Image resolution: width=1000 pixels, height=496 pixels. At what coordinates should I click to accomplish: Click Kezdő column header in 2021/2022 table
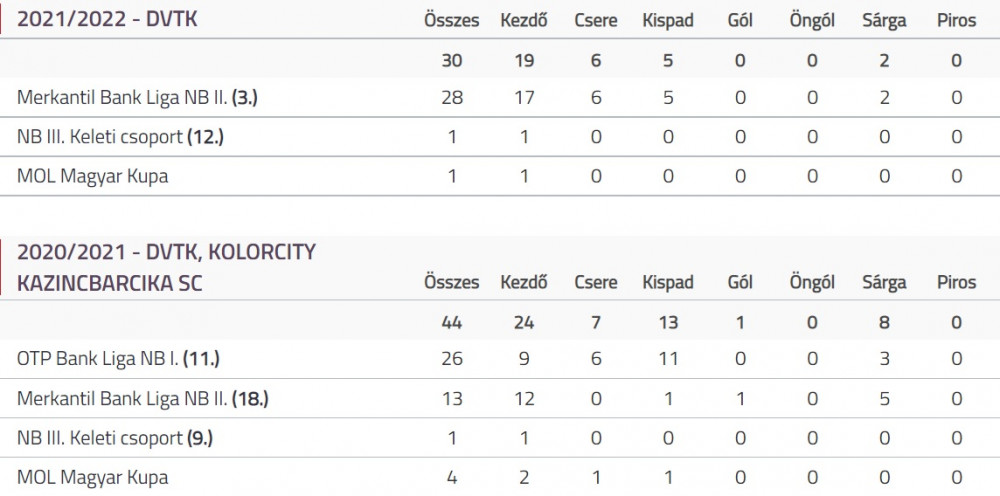tap(524, 20)
